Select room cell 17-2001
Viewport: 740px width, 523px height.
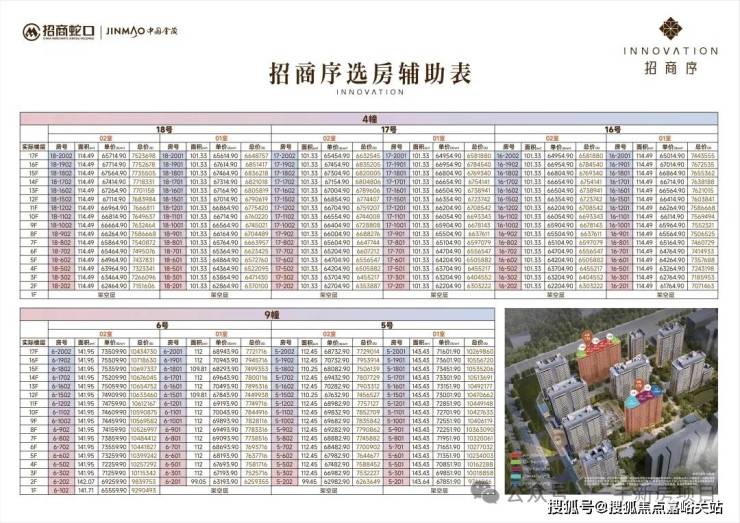coord(396,156)
